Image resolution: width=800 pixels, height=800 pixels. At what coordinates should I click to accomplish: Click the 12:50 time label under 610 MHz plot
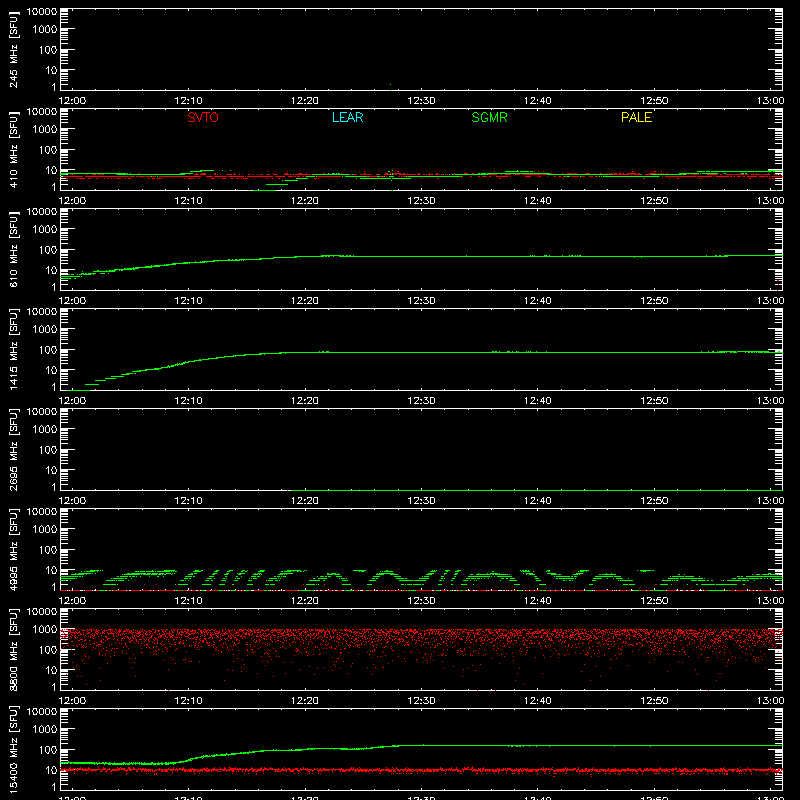click(654, 301)
